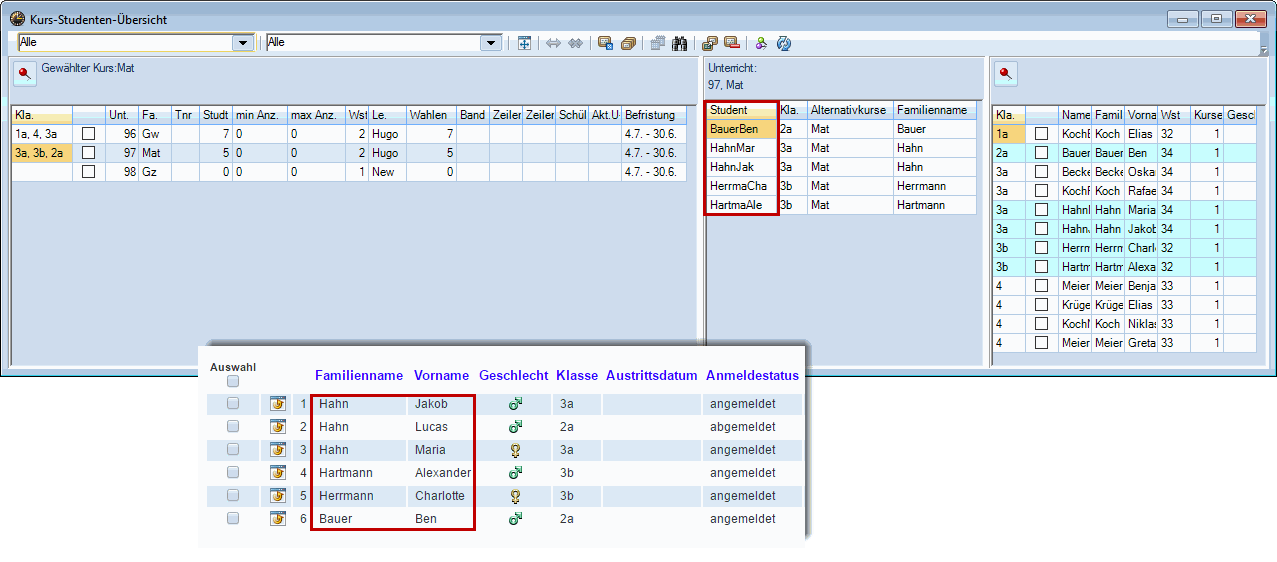Select the class cell '1a, 4, 3a'

[41, 133]
